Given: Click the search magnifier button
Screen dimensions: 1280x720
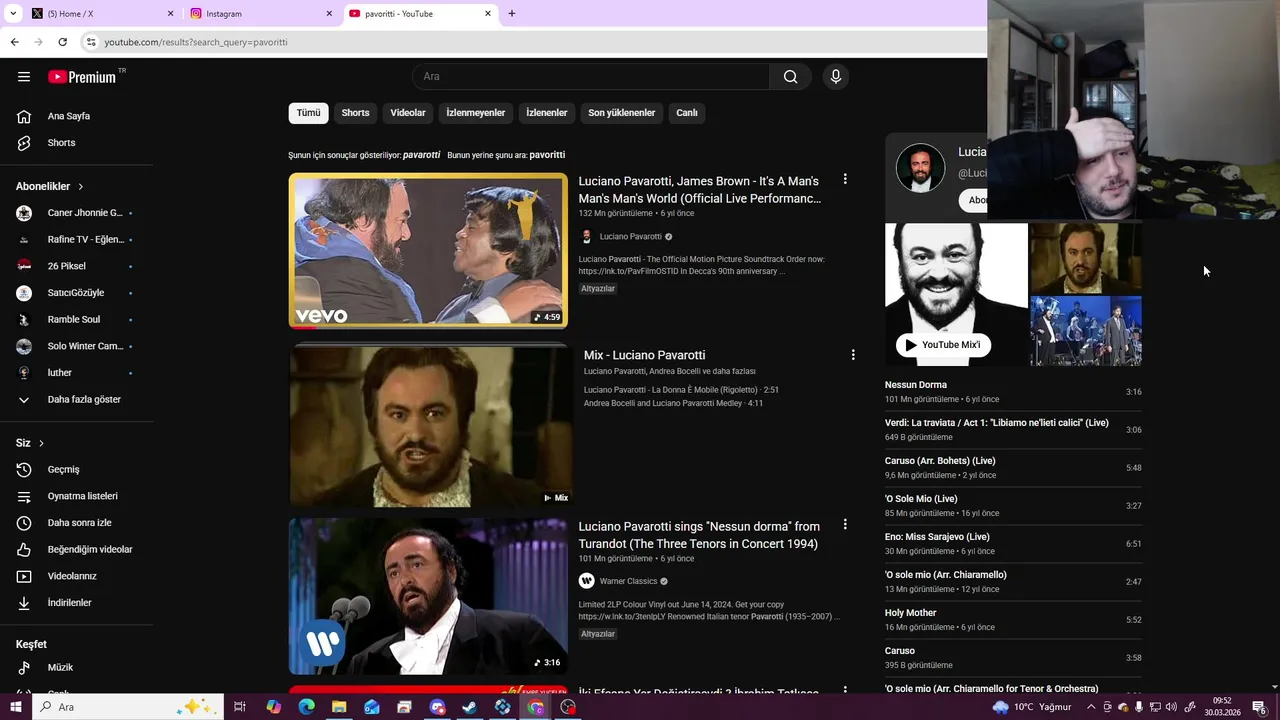Looking at the screenshot, I should point(790,77).
